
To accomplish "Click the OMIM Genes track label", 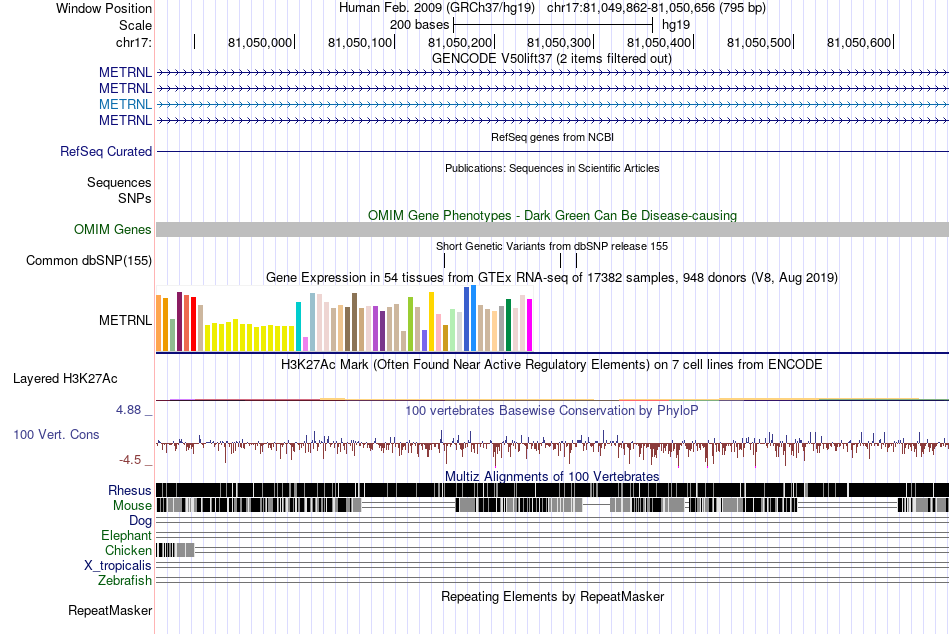I will [113, 229].
